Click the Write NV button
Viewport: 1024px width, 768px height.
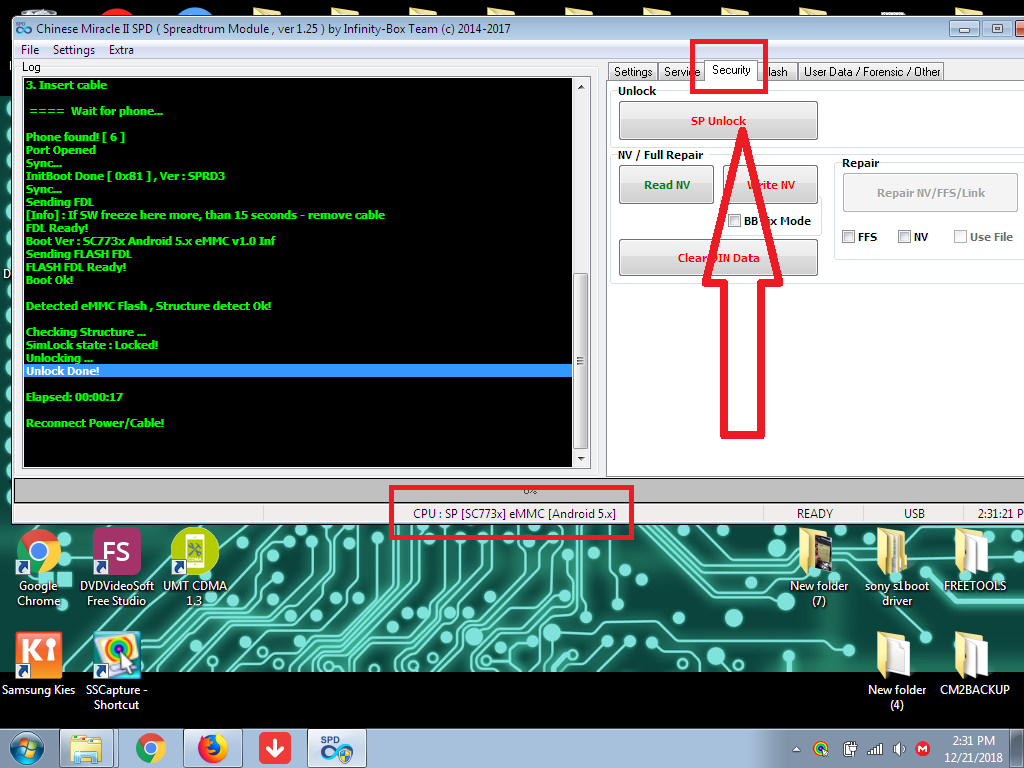point(771,185)
